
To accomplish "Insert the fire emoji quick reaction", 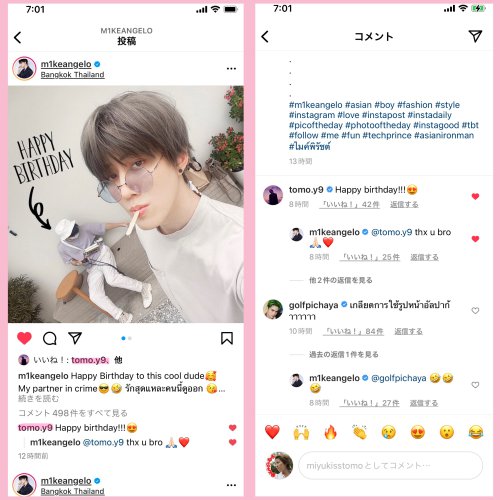I will pyautogui.click(x=330, y=432).
